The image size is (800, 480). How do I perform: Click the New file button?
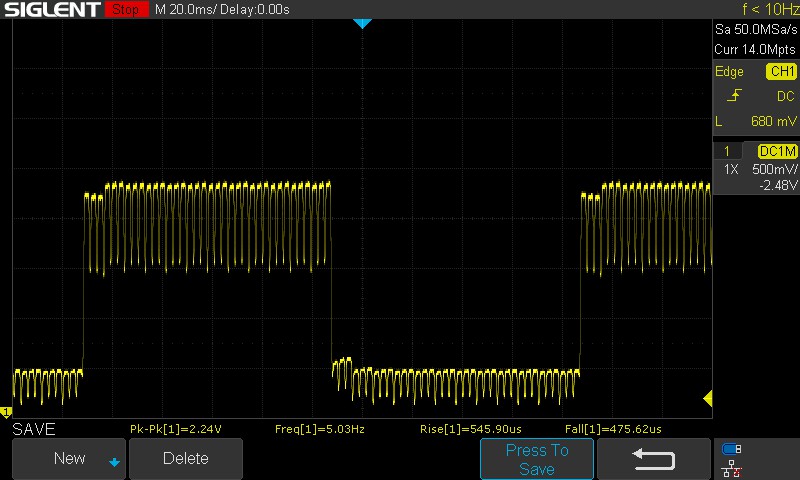click(x=69, y=459)
